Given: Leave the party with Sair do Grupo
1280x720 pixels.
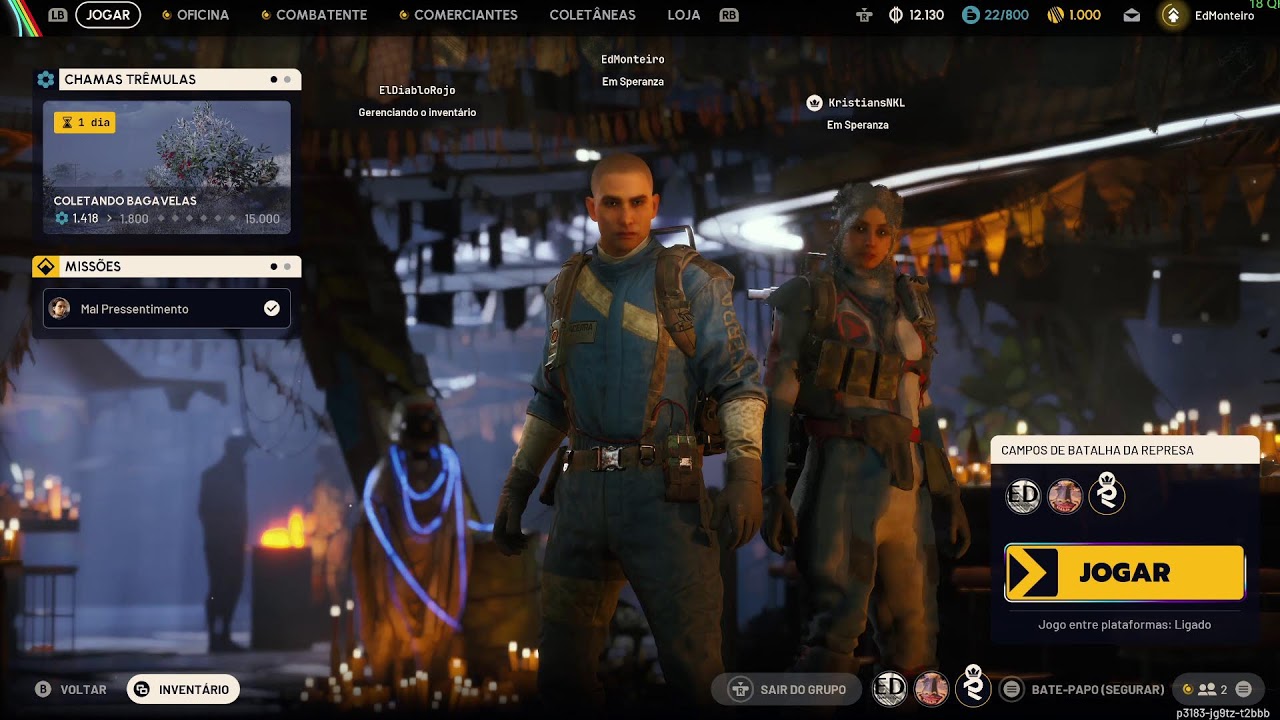Looking at the screenshot, I should [x=785, y=689].
